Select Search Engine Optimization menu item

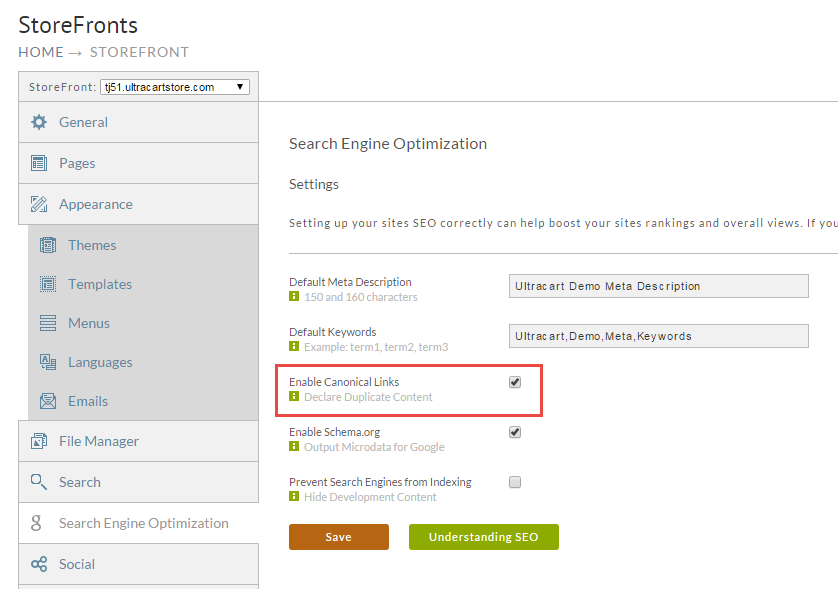tap(138, 523)
